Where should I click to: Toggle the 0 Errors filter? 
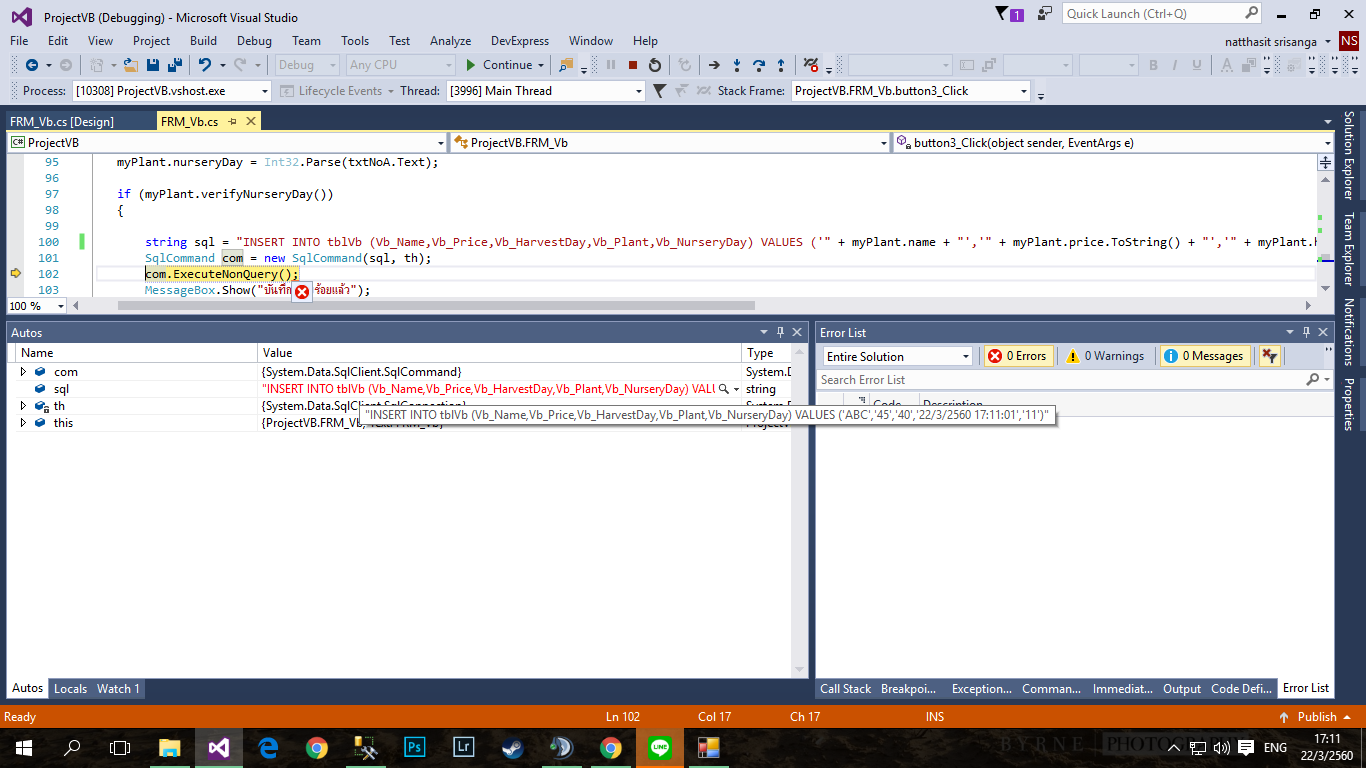[1017, 356]
